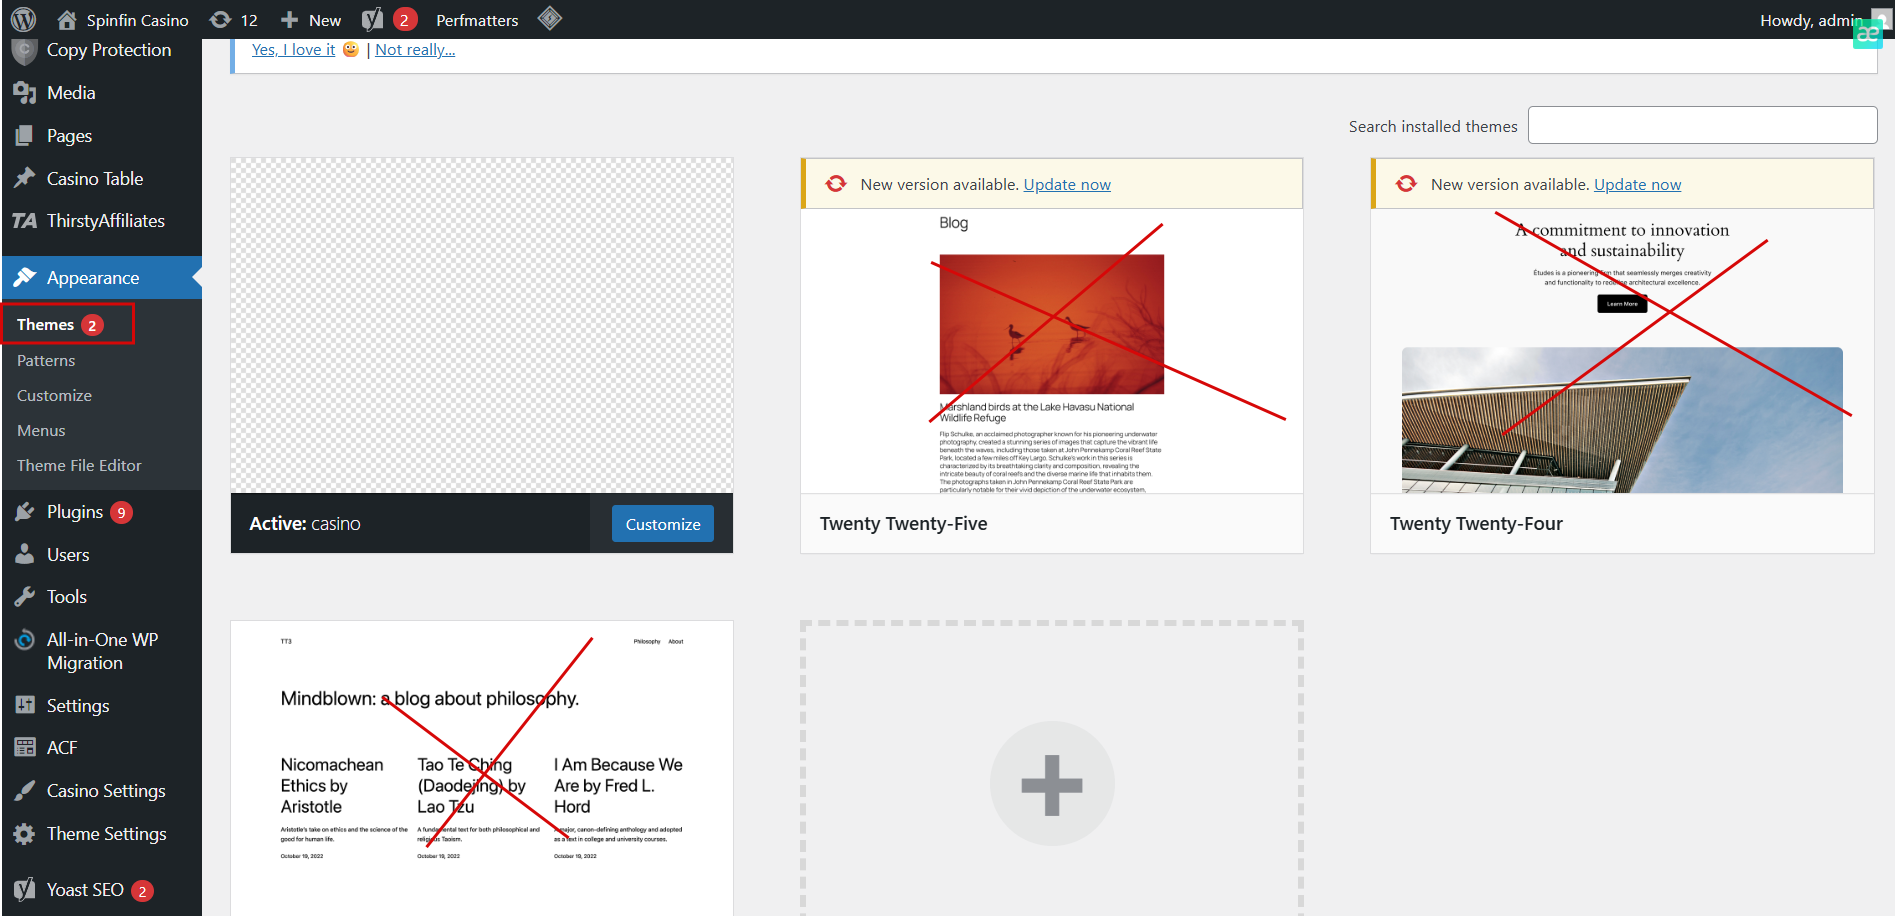Click the 'Active: casino' label
Image resolution: width=1895 pixels, height=916 pixels.
[x=305, y=523]
